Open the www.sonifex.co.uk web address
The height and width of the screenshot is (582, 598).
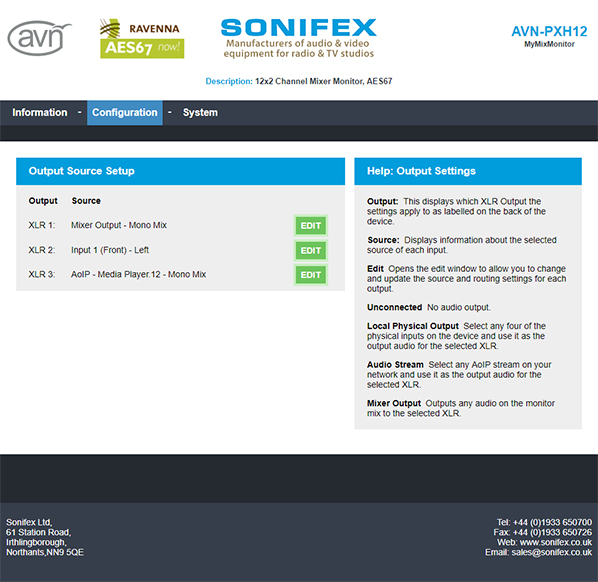coord(556,542)
